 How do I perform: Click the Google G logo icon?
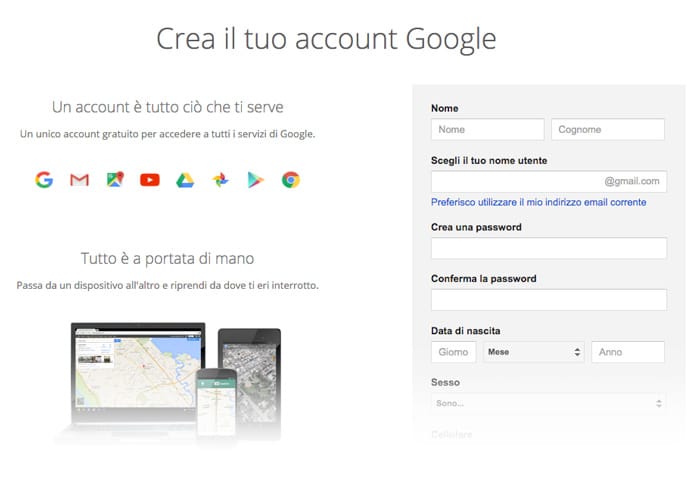click(44, 180)
